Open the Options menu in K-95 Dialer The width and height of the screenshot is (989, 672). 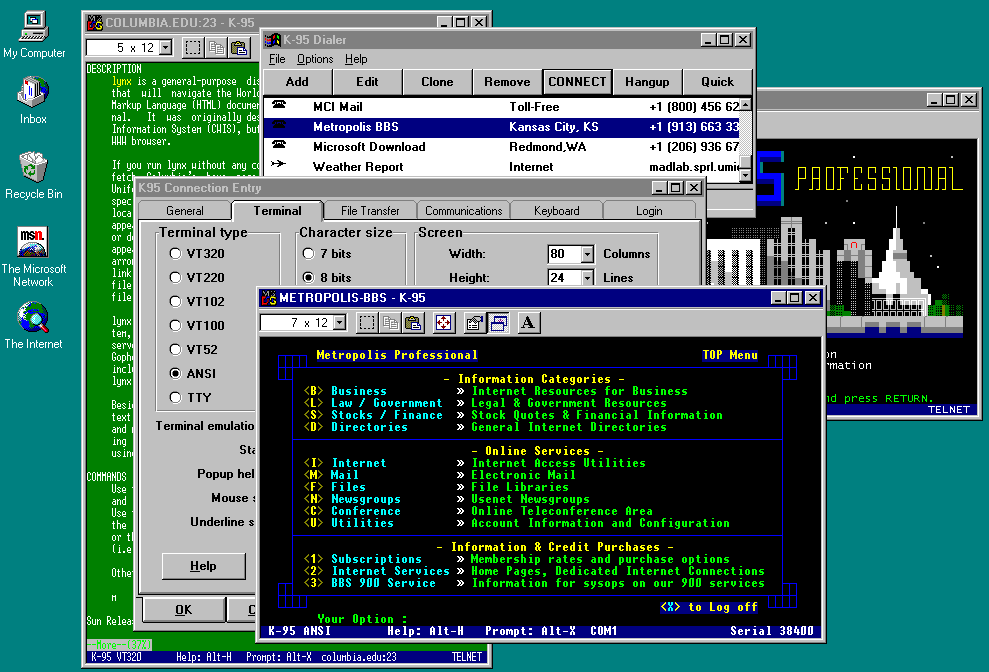[x=315, y=59]
